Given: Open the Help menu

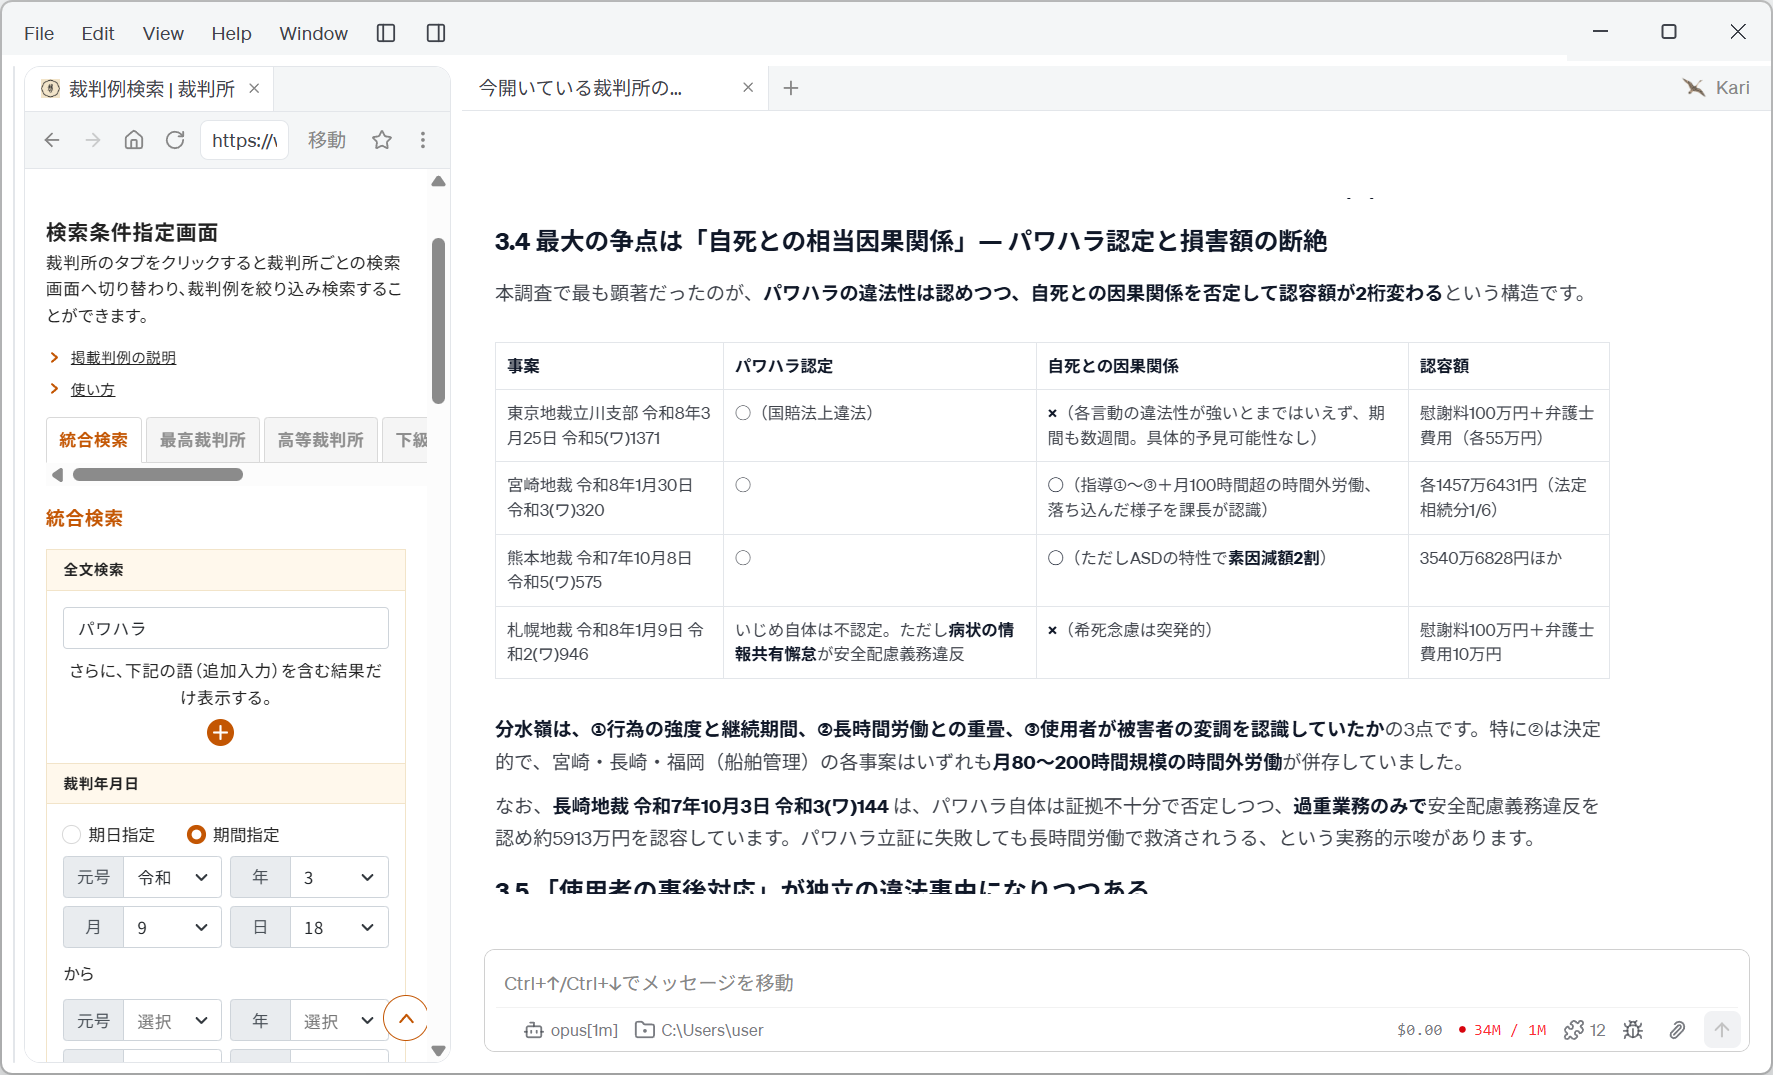Looking at the screenshot, I should [x=231, y=33].
